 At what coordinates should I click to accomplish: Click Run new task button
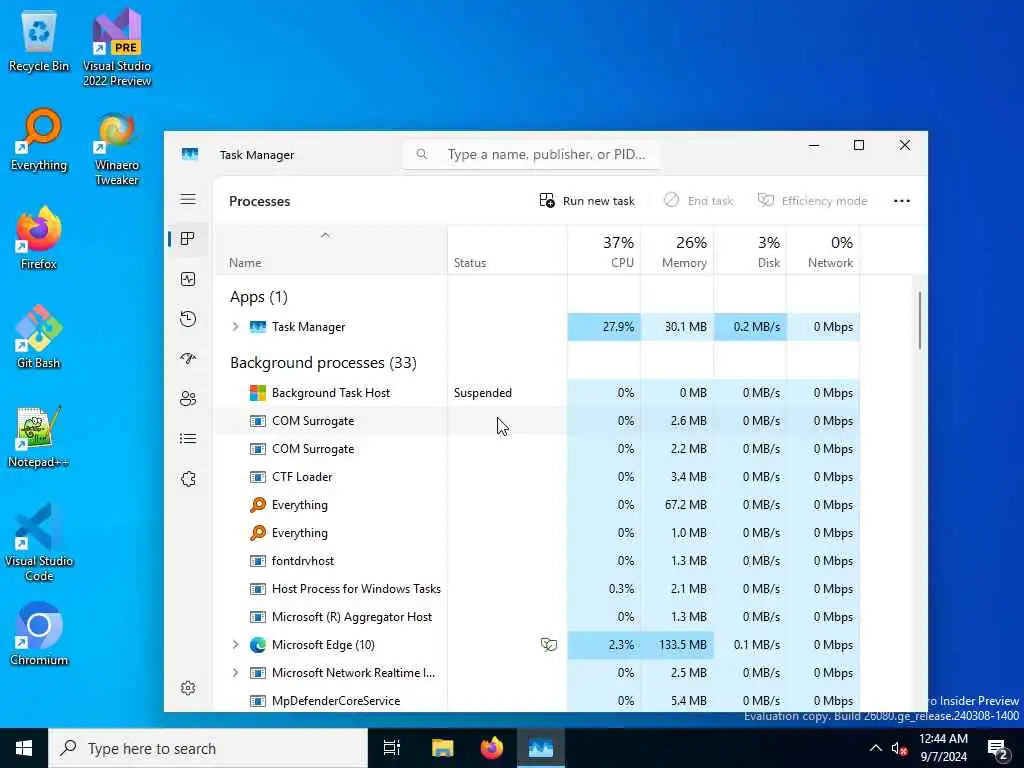(587, 200)
